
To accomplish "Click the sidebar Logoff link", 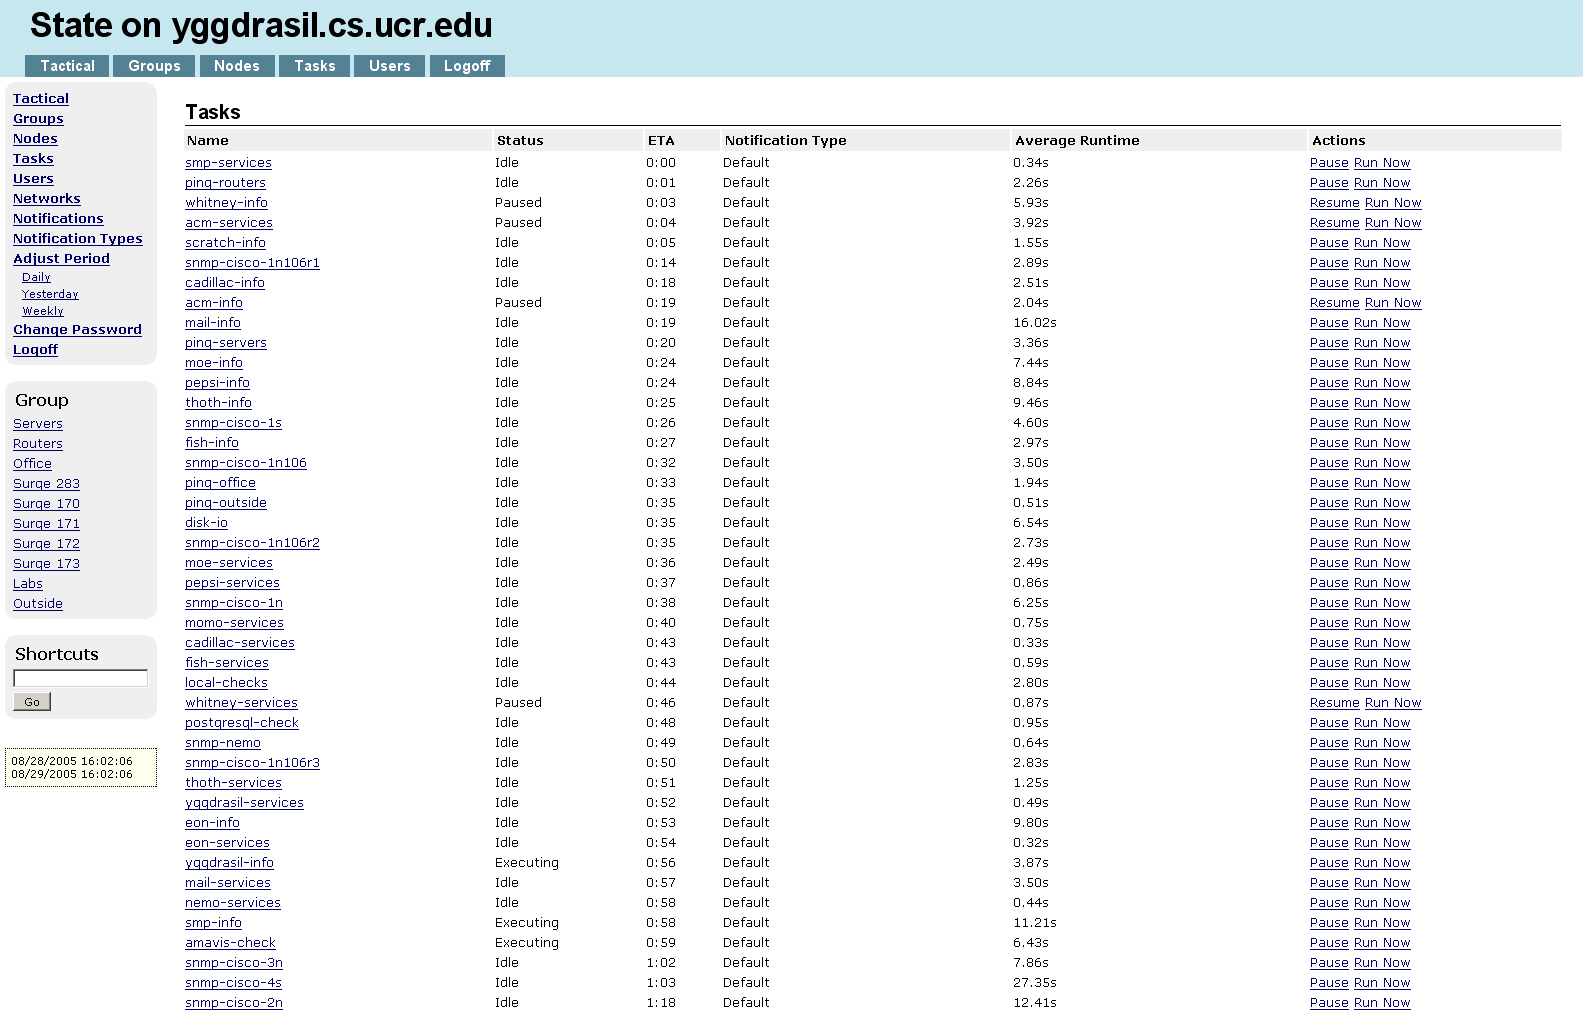I will pos(35,350).
